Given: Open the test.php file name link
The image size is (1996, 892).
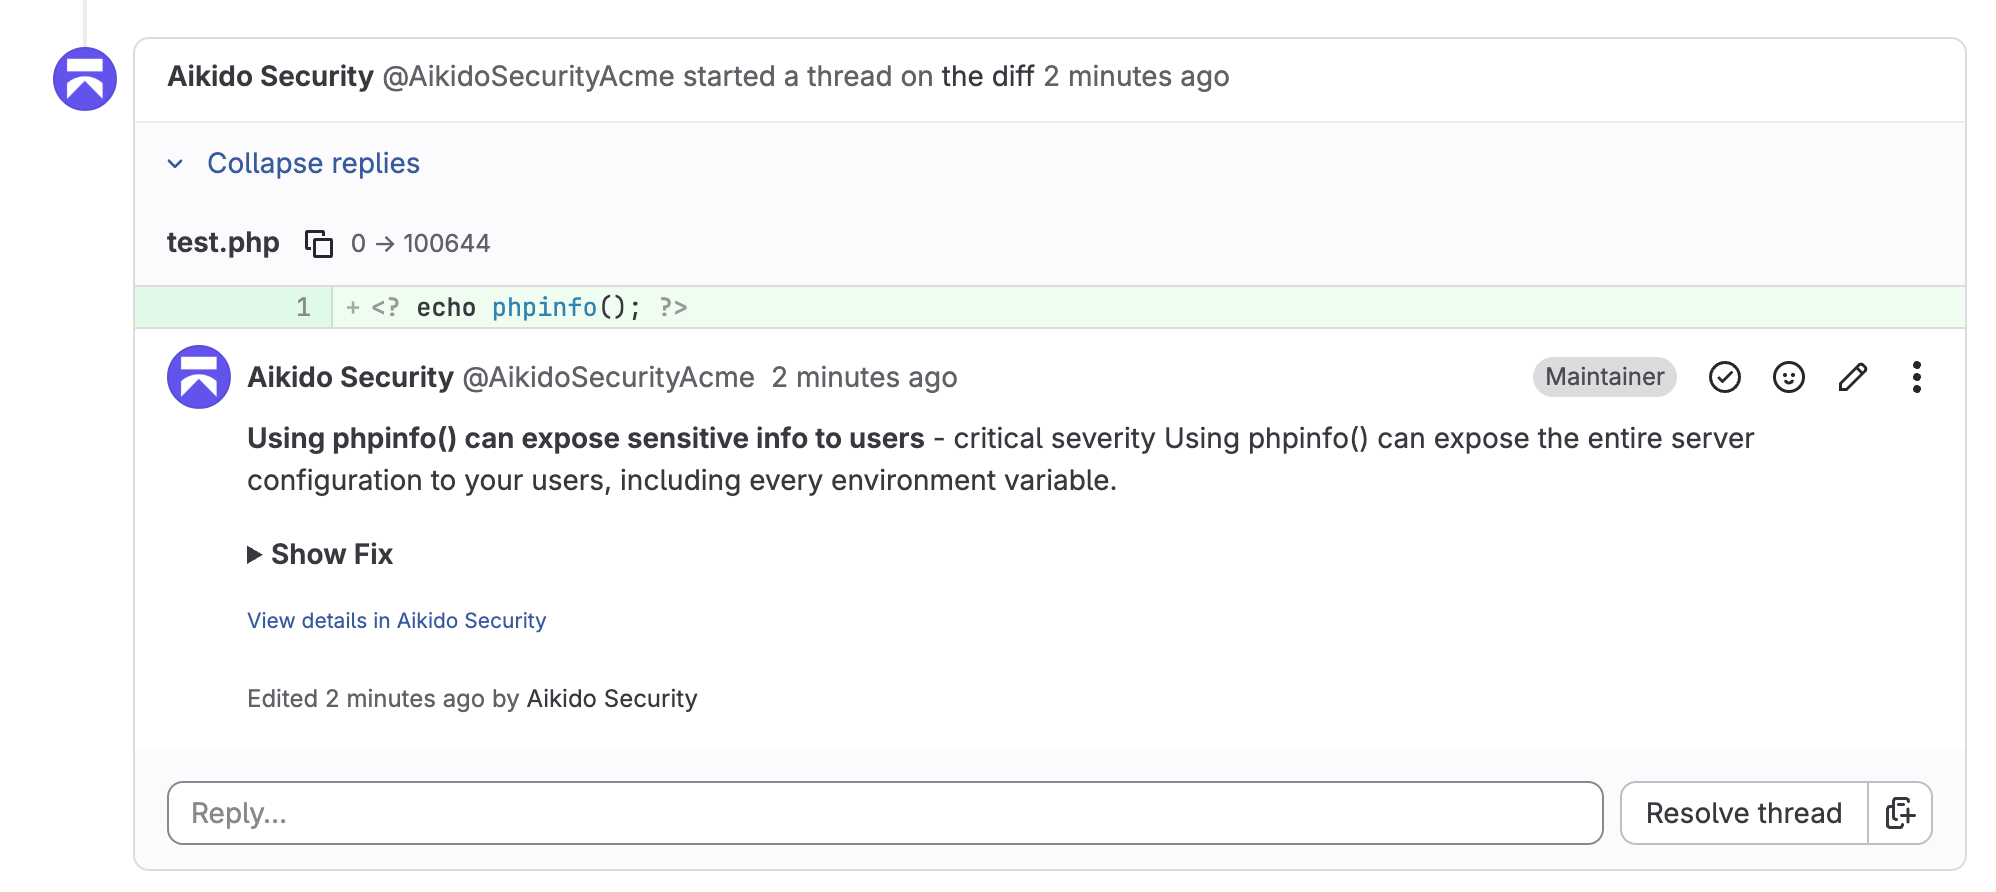Looking at the screenshot, I should coord(223,243).
